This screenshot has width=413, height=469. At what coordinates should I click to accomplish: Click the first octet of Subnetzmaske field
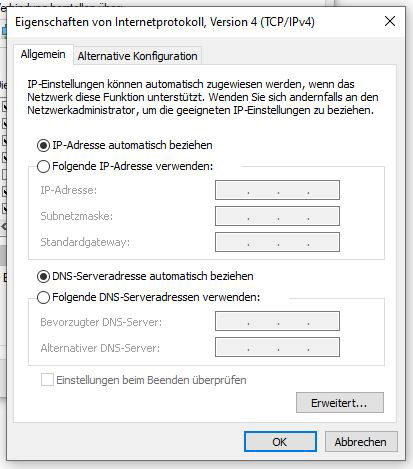pos(232,216)
